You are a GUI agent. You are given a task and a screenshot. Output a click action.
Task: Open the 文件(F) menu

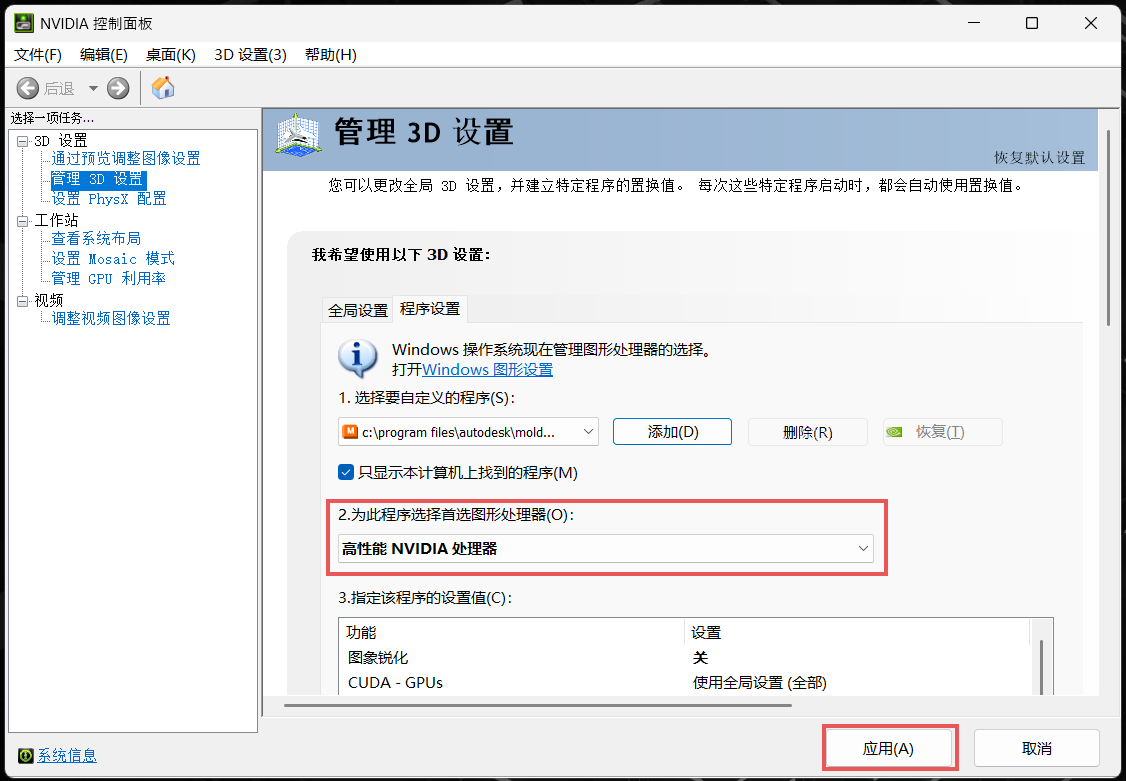[x=38, y=55]
